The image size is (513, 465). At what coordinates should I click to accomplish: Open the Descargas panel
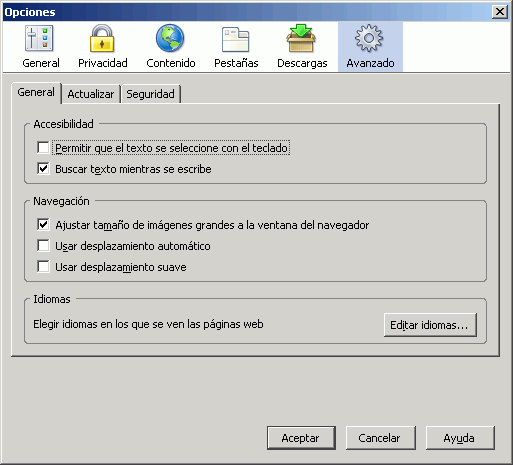[x=302, y=47]
